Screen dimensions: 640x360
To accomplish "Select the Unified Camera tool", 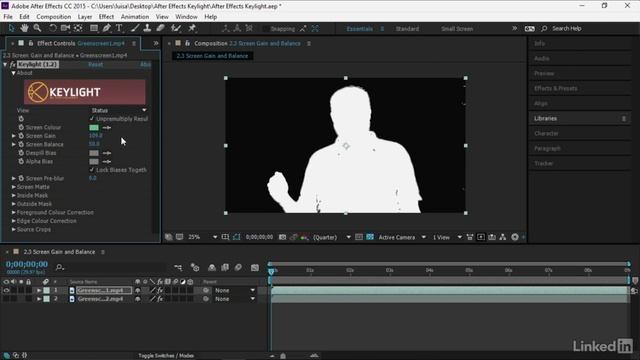I will 65,28.
